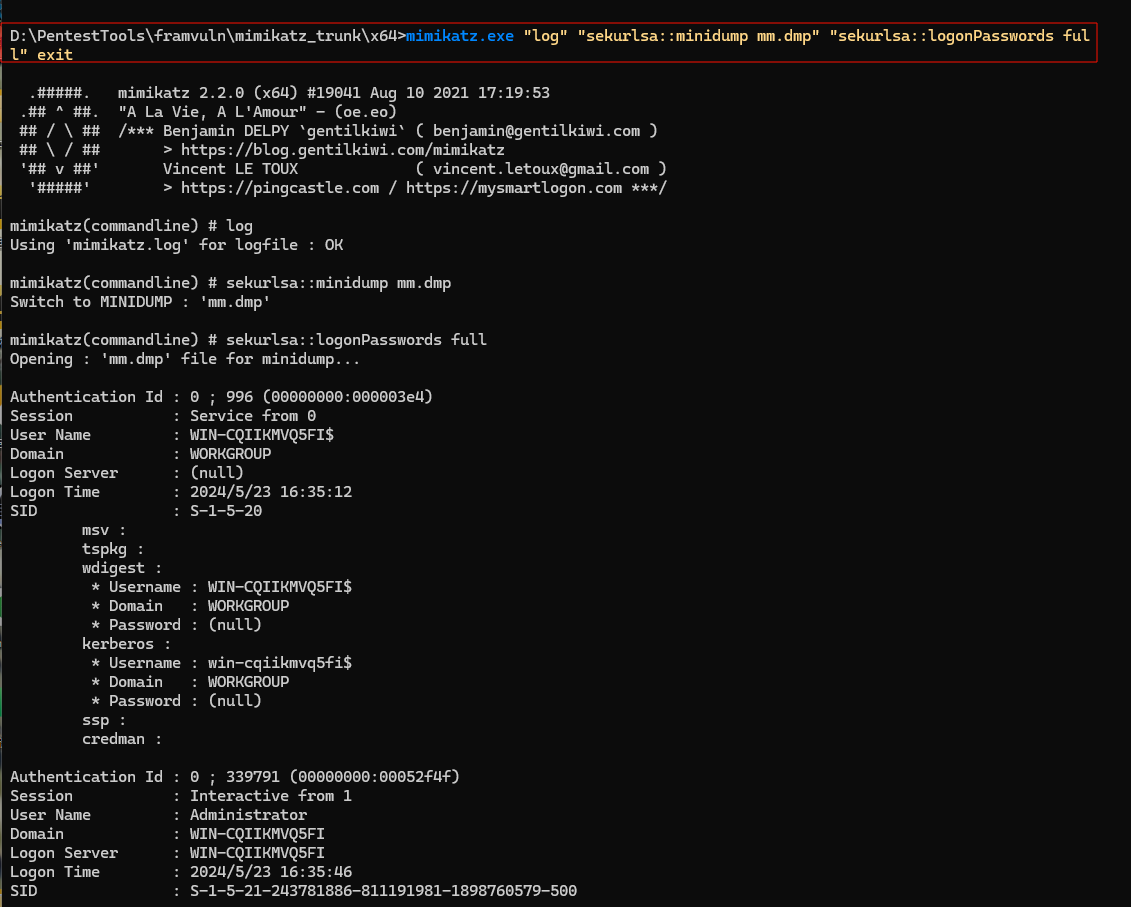Click the benjamin@gentilkiwi.com email address

(536, 131)
